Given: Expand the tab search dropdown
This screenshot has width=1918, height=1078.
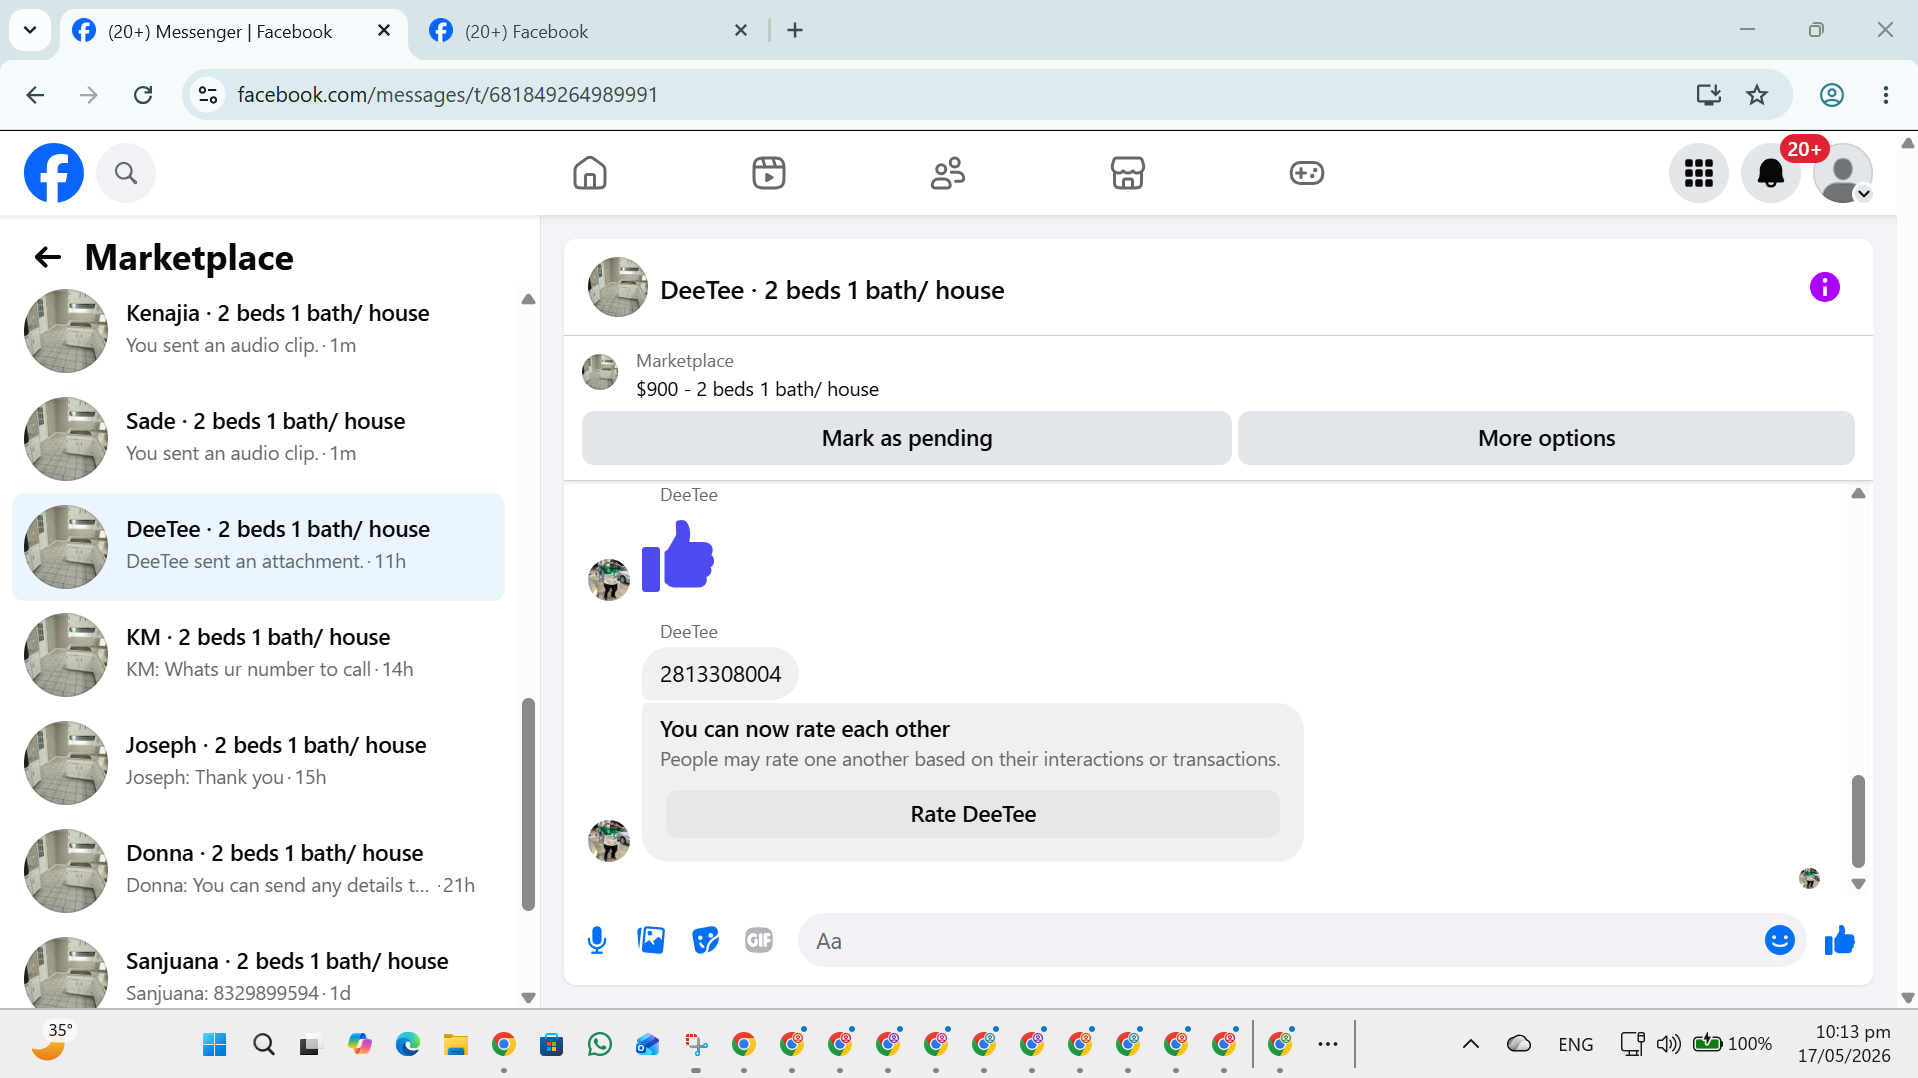Looking at the screenshot, I should click(x=30, y=30).
